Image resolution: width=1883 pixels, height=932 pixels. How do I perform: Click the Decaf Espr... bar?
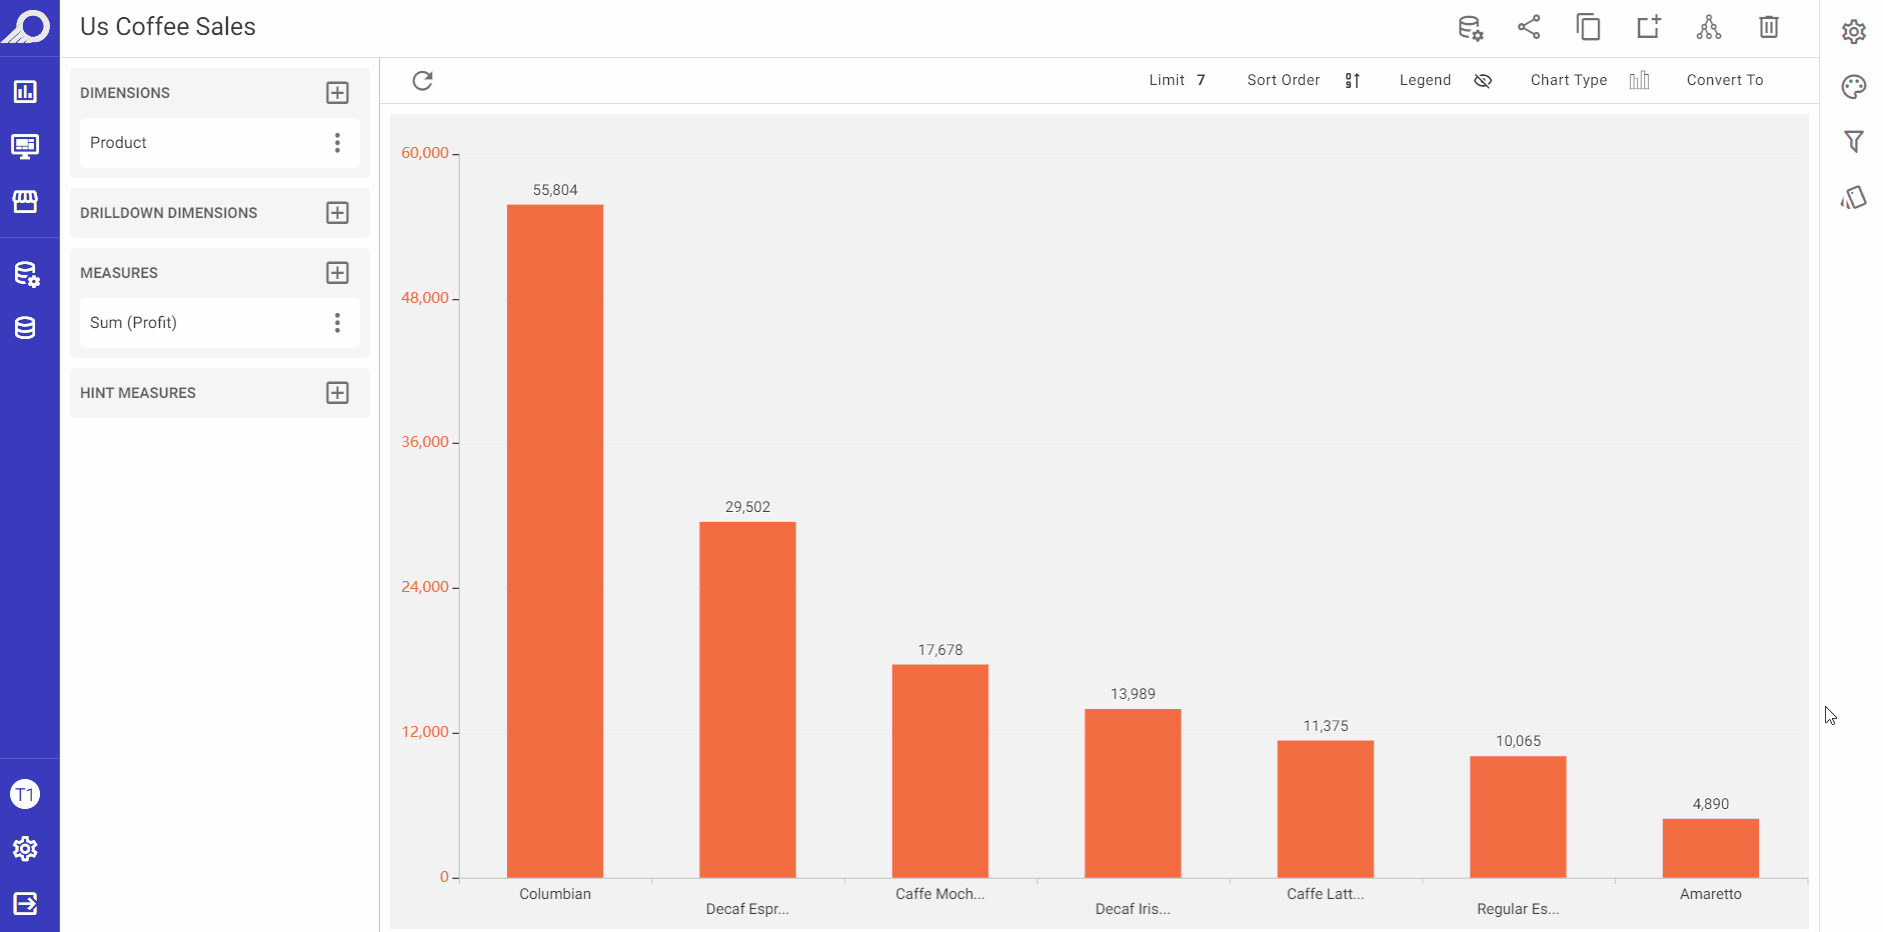tap(748, 700)
